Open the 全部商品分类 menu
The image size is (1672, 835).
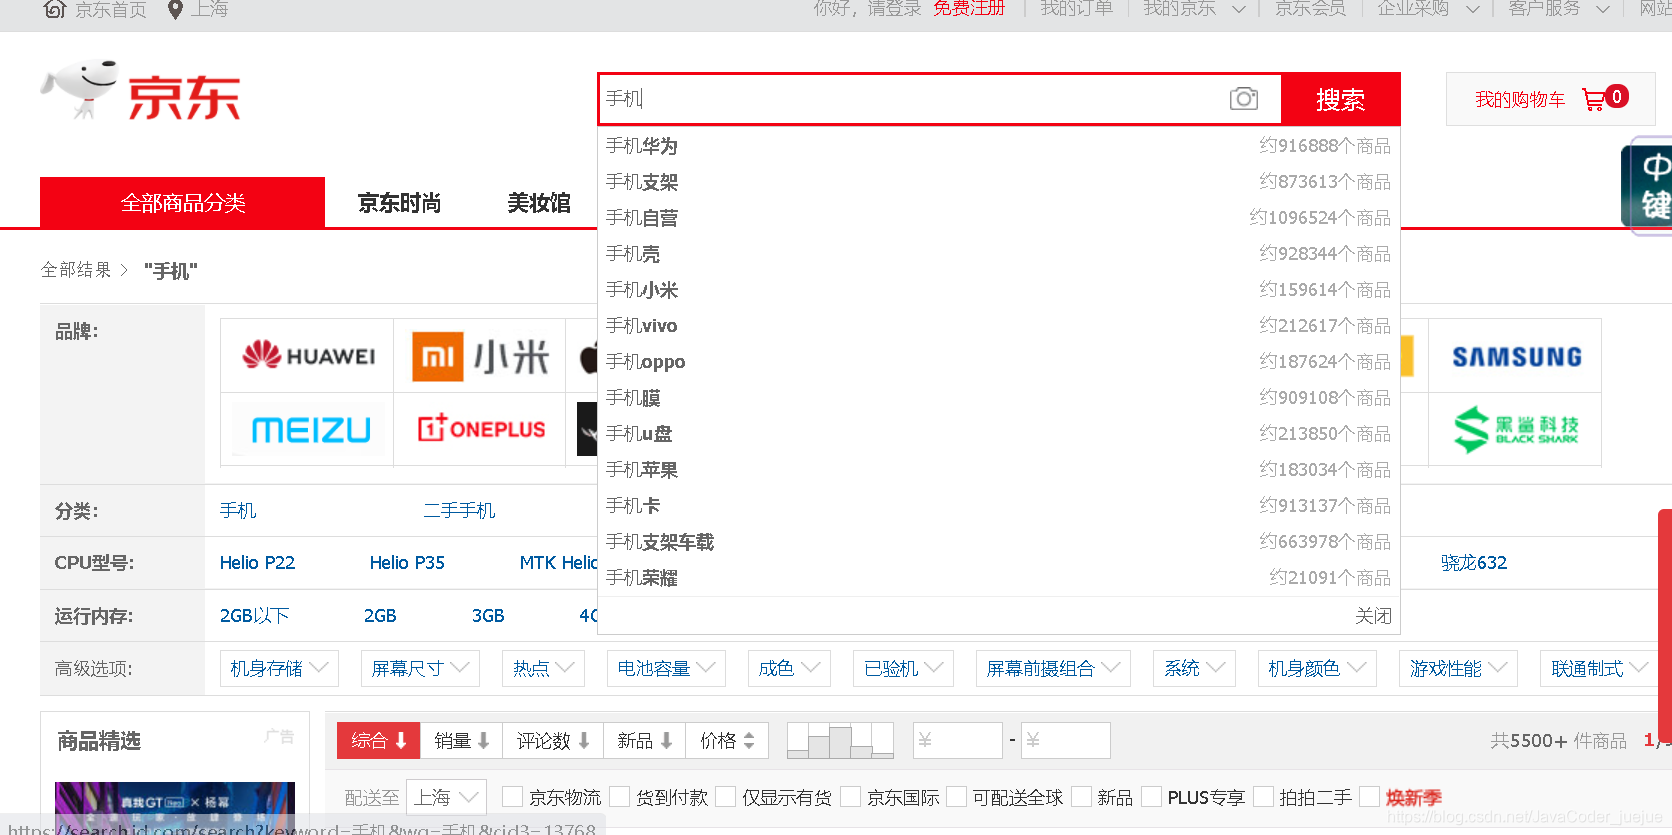182,203
